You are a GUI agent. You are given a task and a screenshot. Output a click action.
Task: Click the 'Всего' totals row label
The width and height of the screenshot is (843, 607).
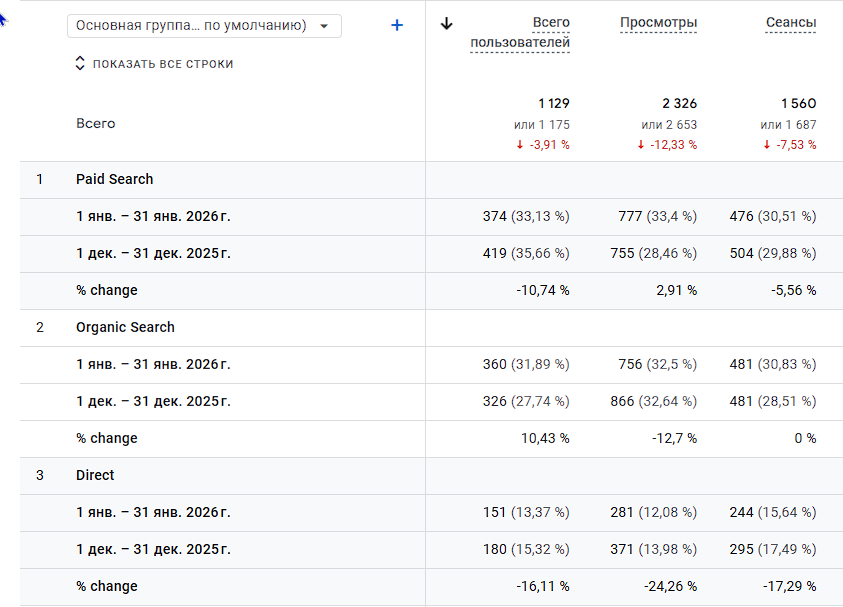tap(95, 124)
